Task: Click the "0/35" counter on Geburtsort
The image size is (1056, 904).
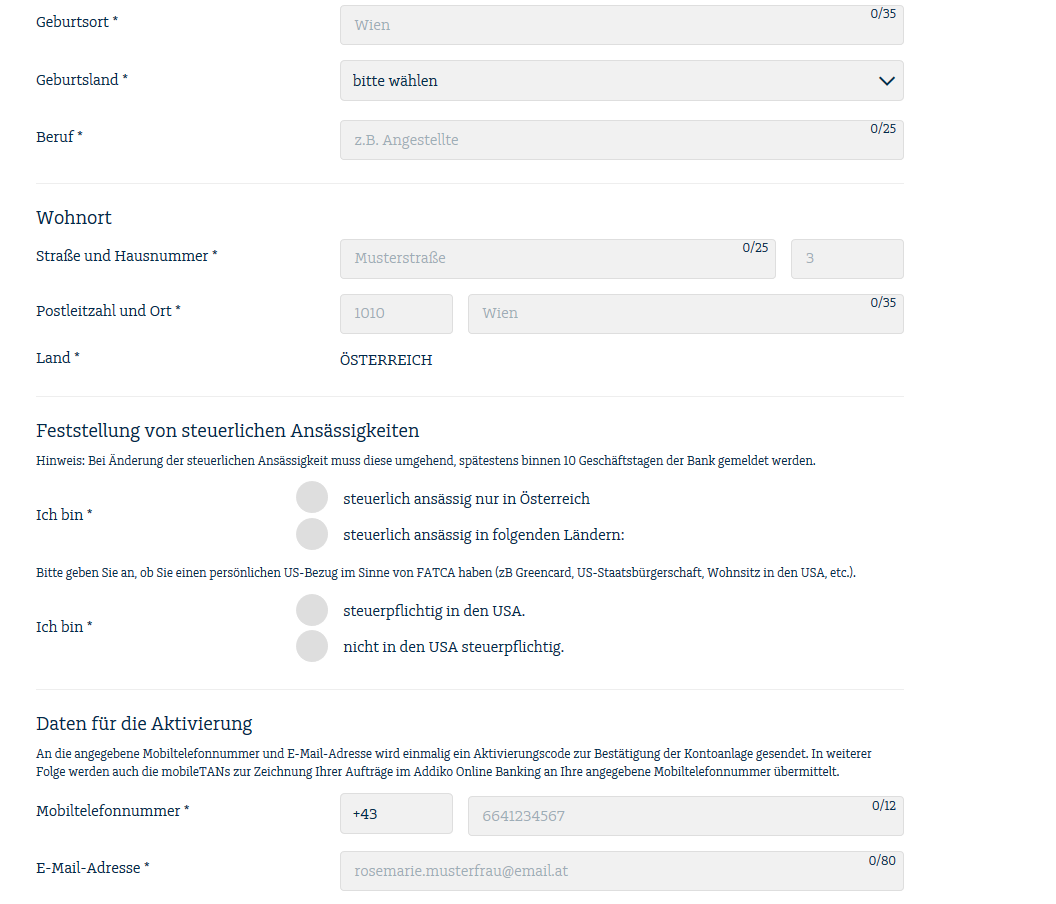Action: pyautogui.click(x=881, y=14)
